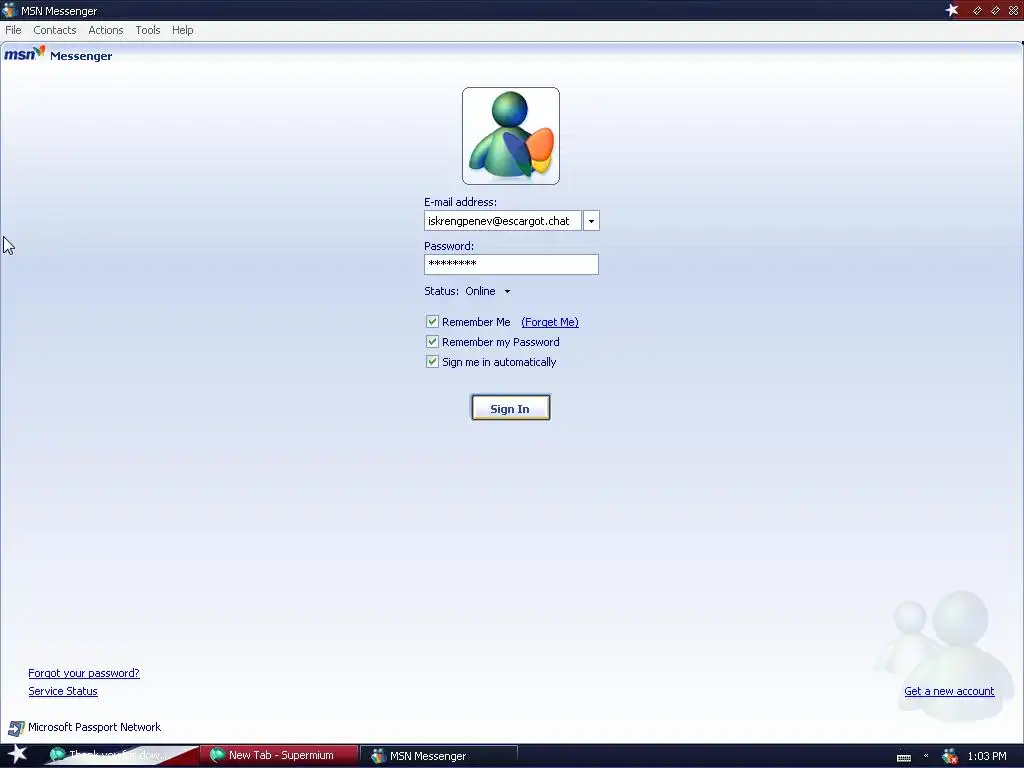
Task: Click Get a new account link
Action: (949, 691)
